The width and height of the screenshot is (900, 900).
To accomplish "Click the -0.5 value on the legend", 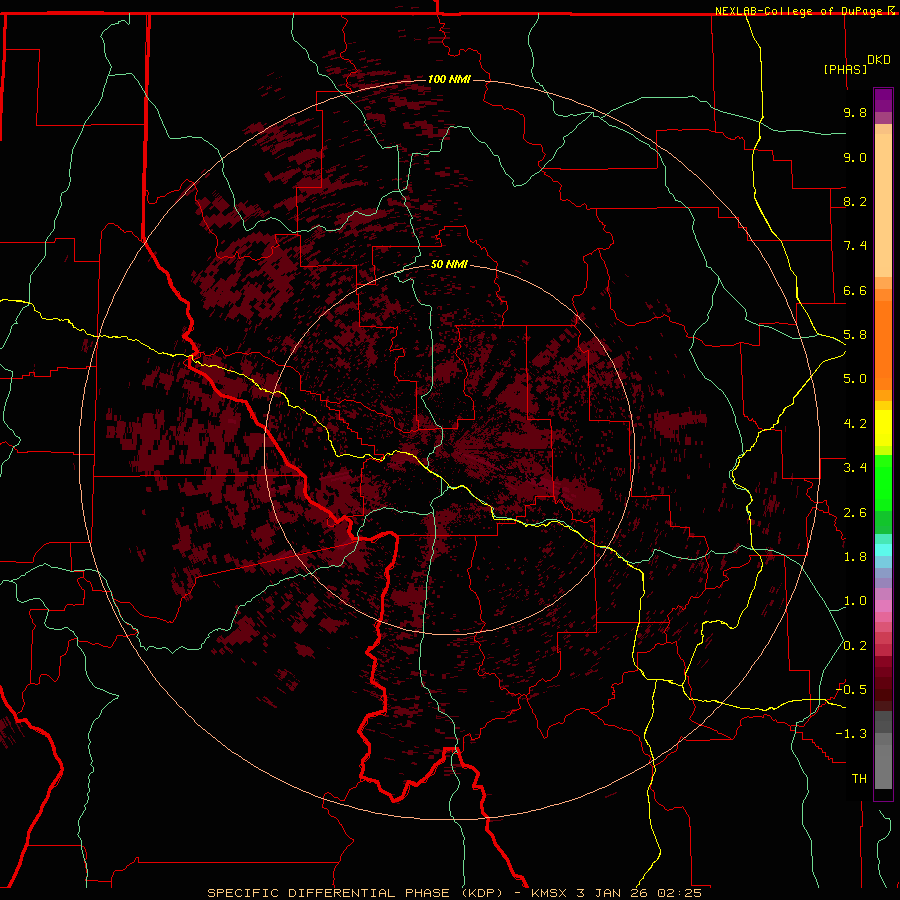I will (851, 690).
